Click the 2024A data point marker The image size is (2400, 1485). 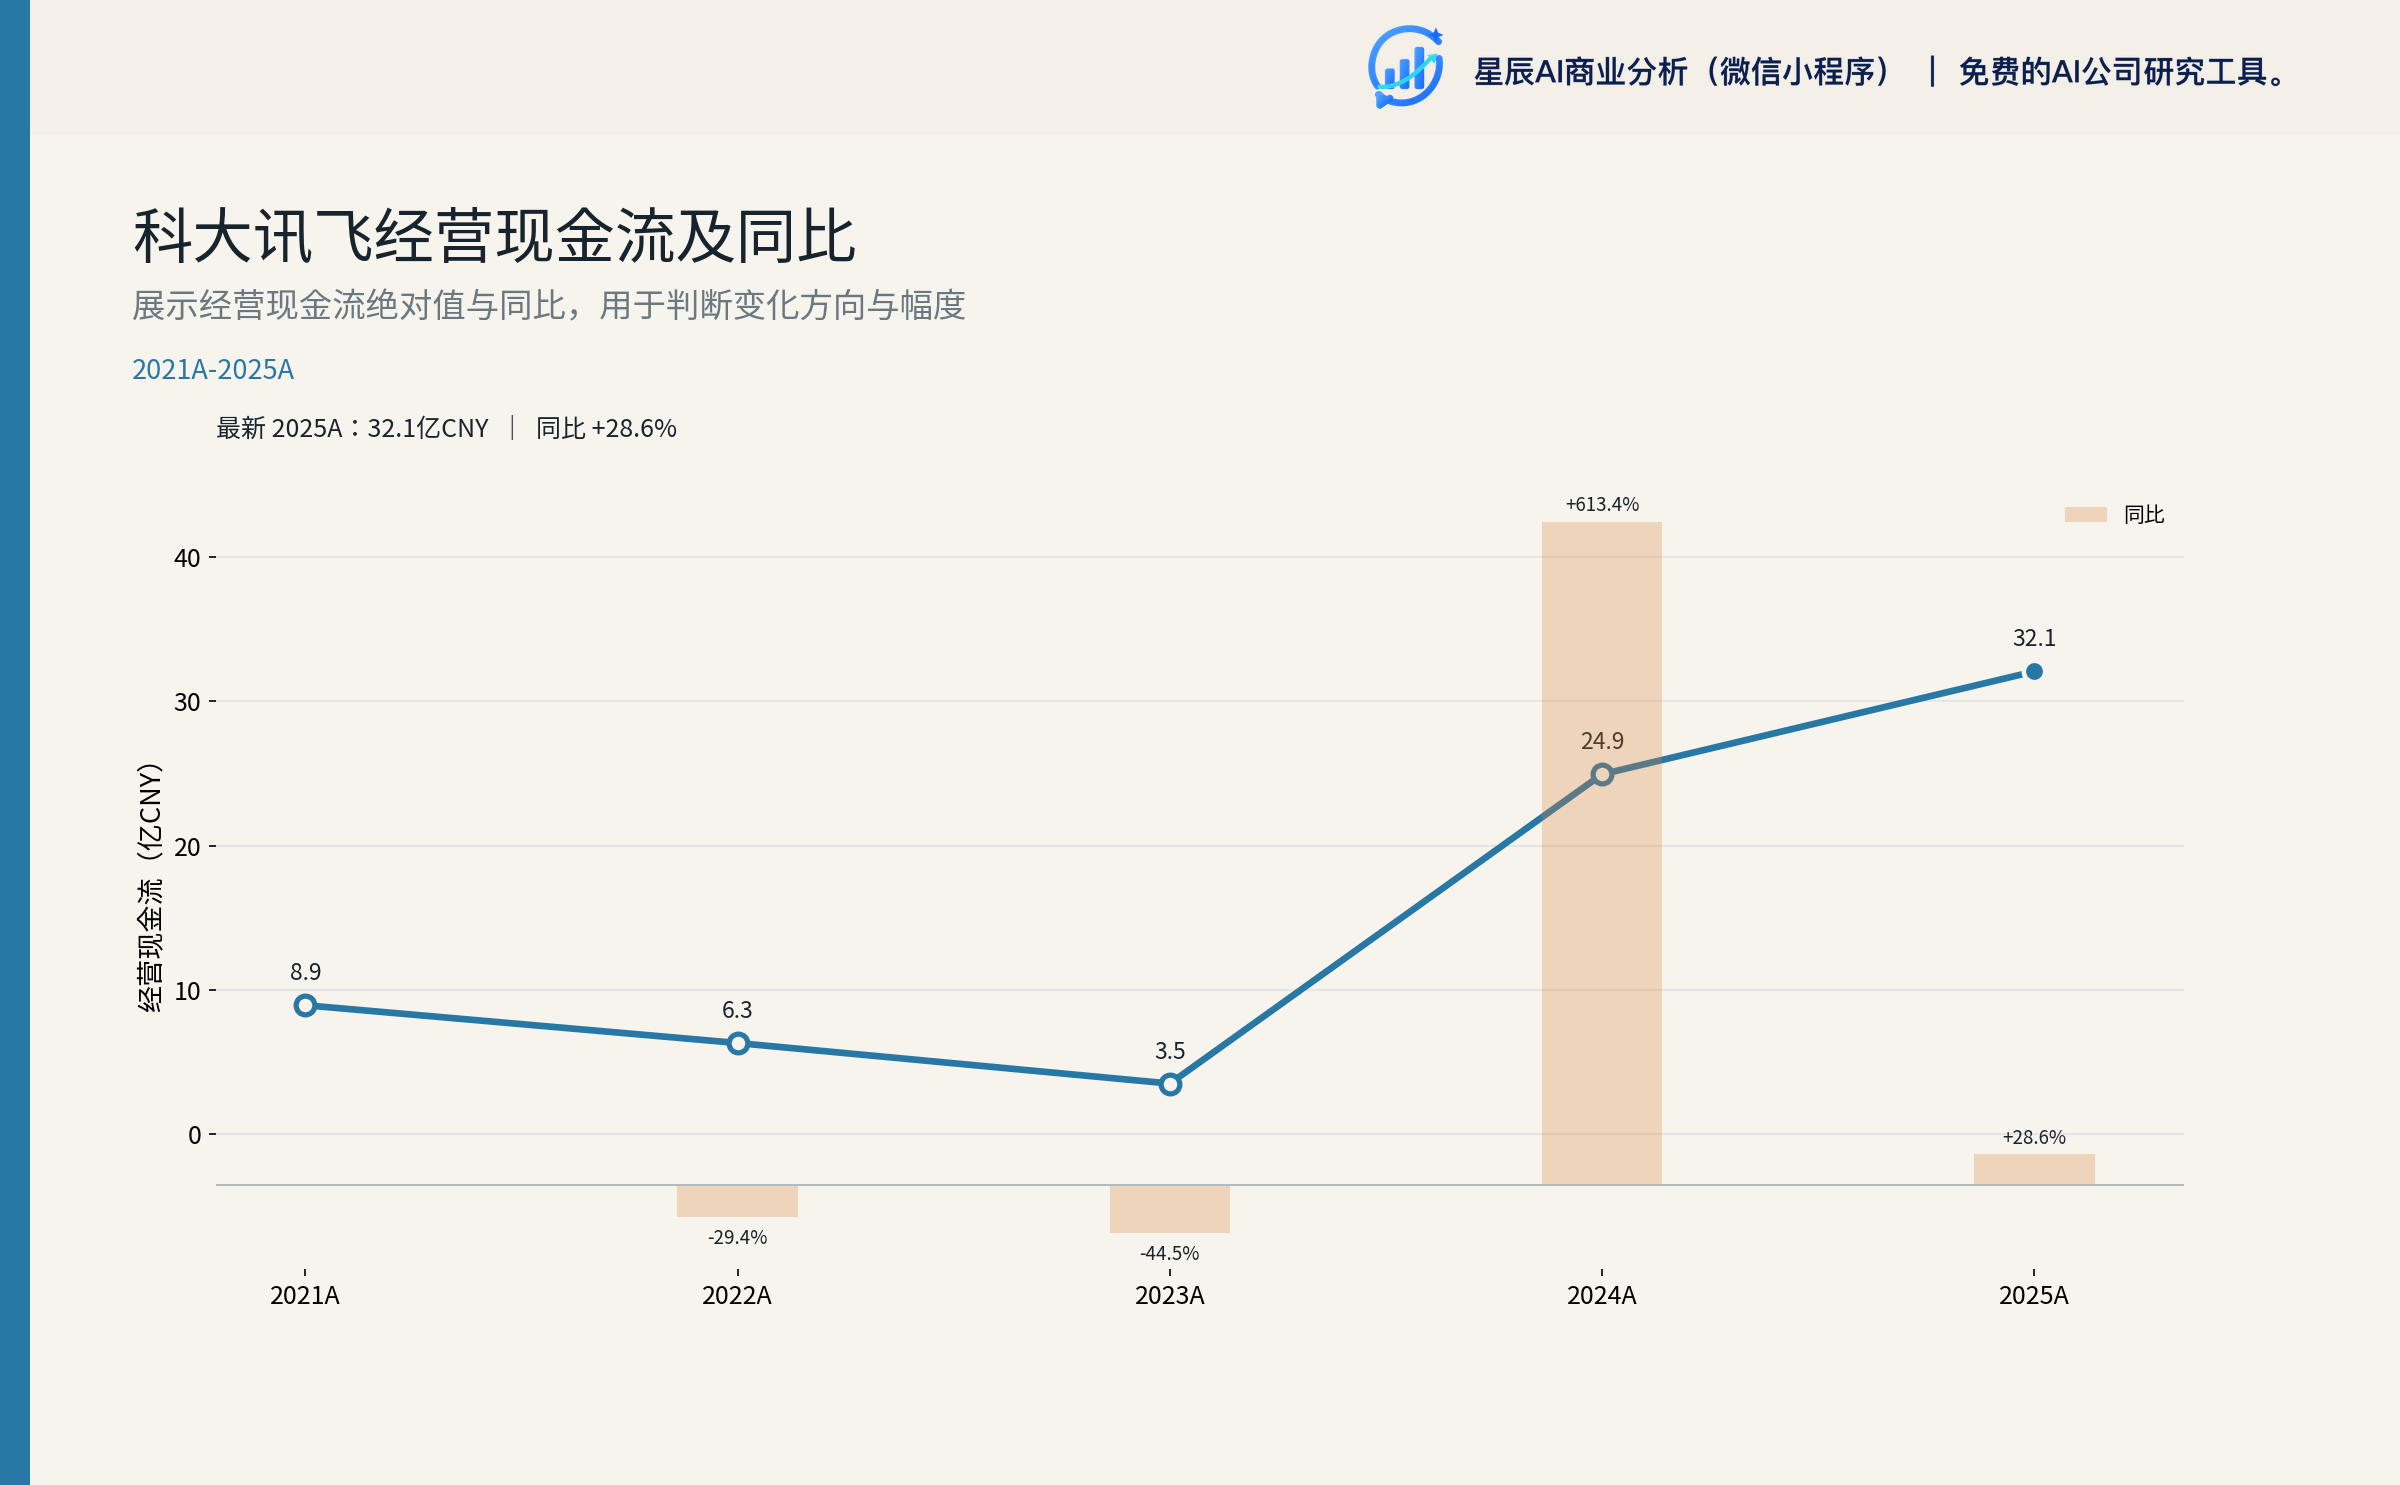click(x=1602, y=774)
